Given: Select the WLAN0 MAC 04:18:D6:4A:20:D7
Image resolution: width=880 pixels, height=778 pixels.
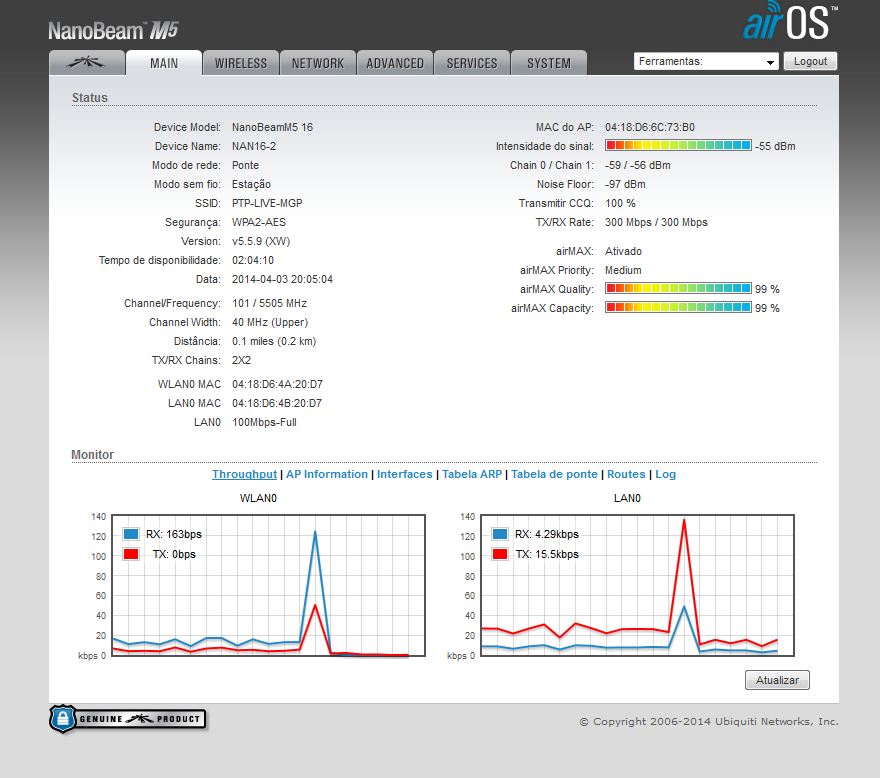Looking at the screenshot, I should pos(277,385).
